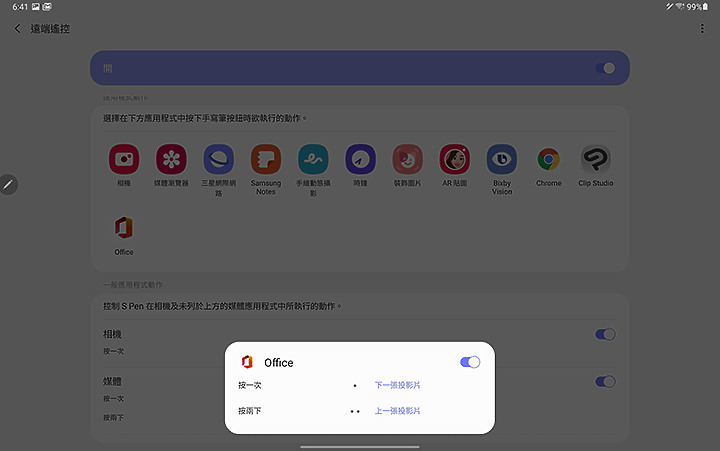This screenshot has width=720, height=451.
Task: Select the 相機 camera app icon
Action: click(124, 159)
